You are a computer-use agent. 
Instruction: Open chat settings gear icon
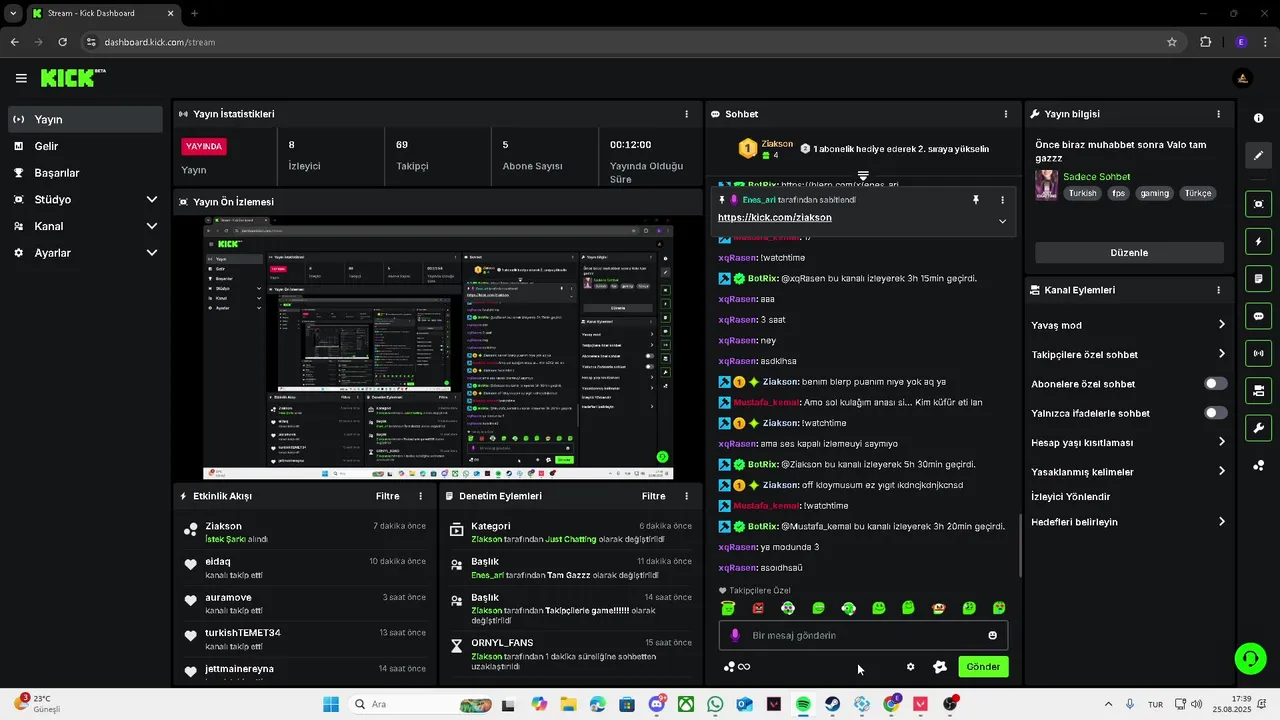[x=910, y=667]
